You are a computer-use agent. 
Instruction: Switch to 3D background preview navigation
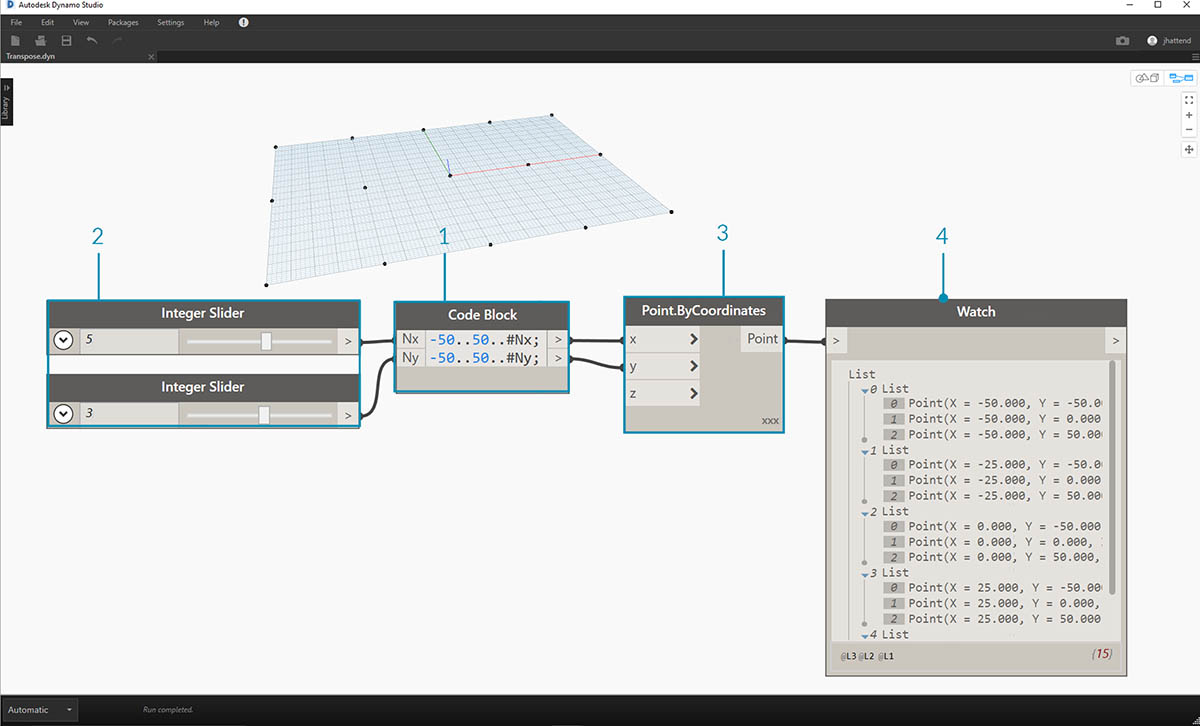[x=1145, y=78]
